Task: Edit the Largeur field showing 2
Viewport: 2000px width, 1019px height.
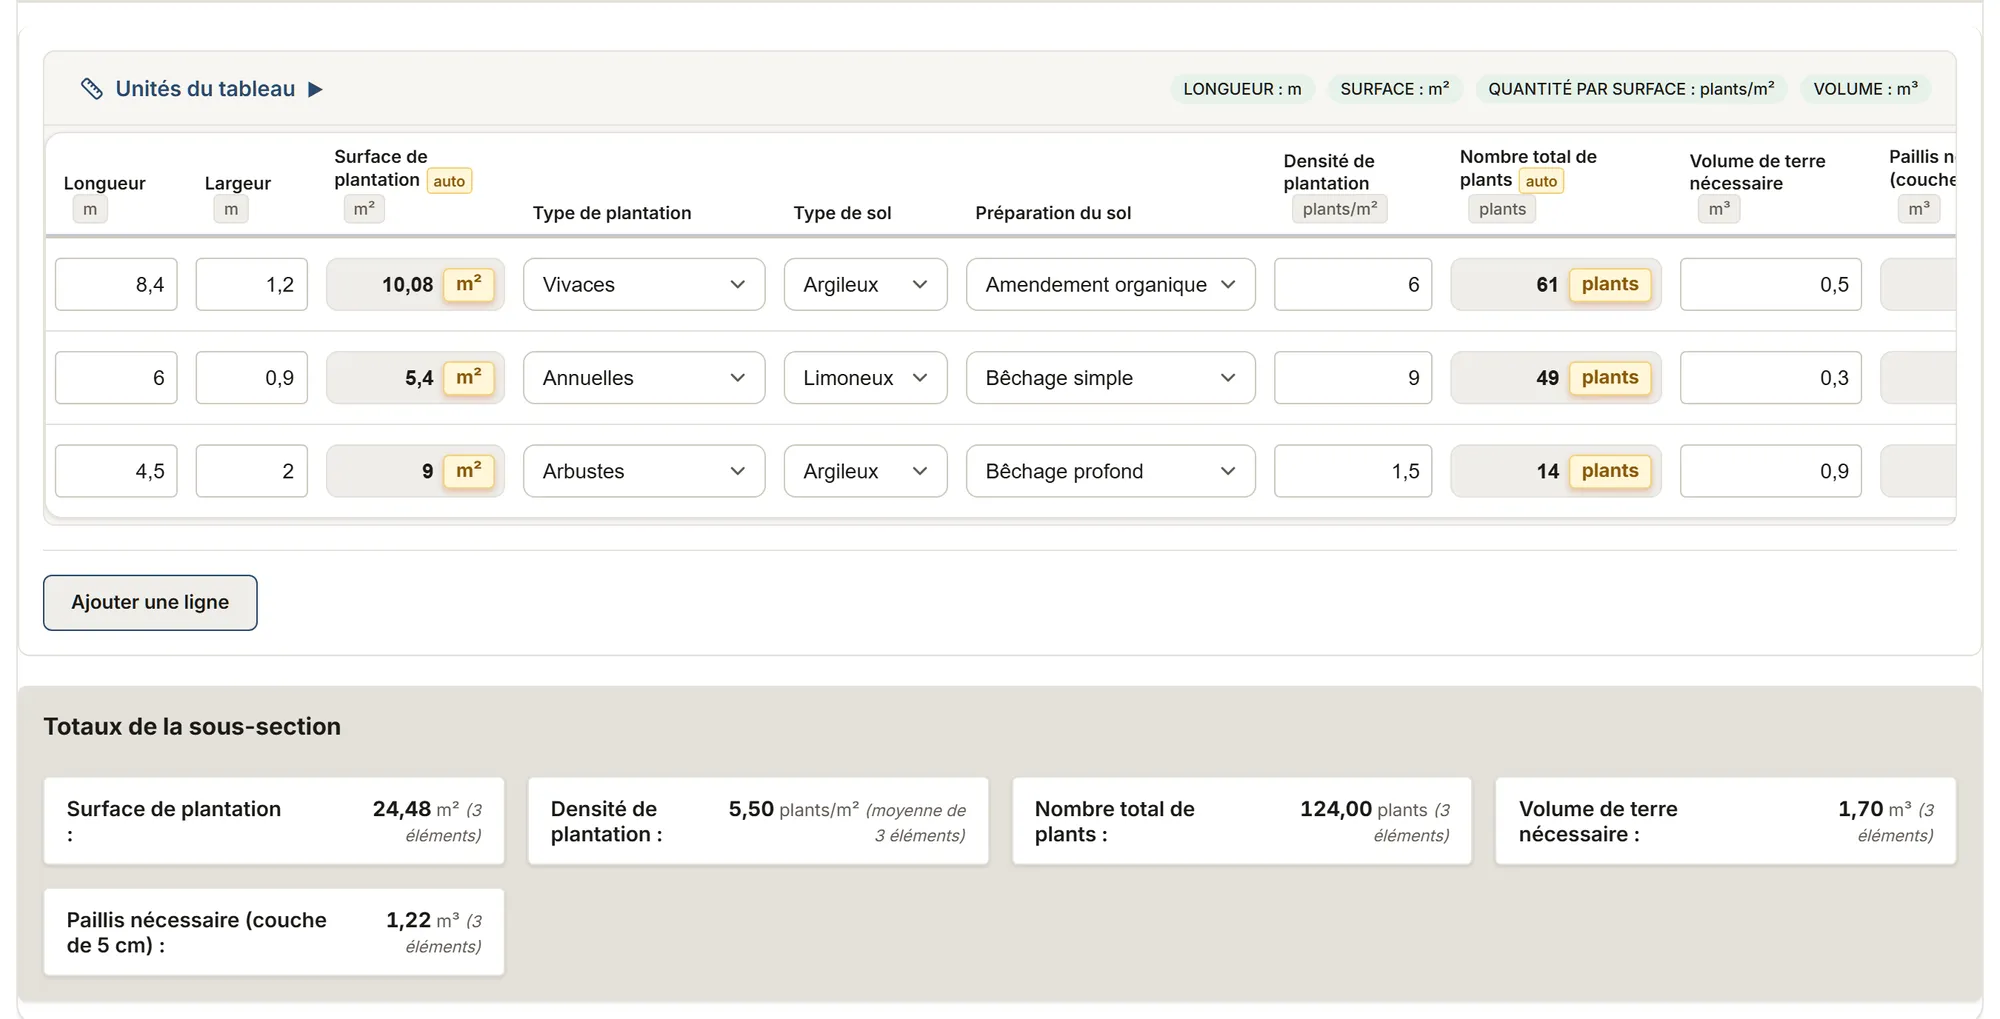Action: [251, 471]
